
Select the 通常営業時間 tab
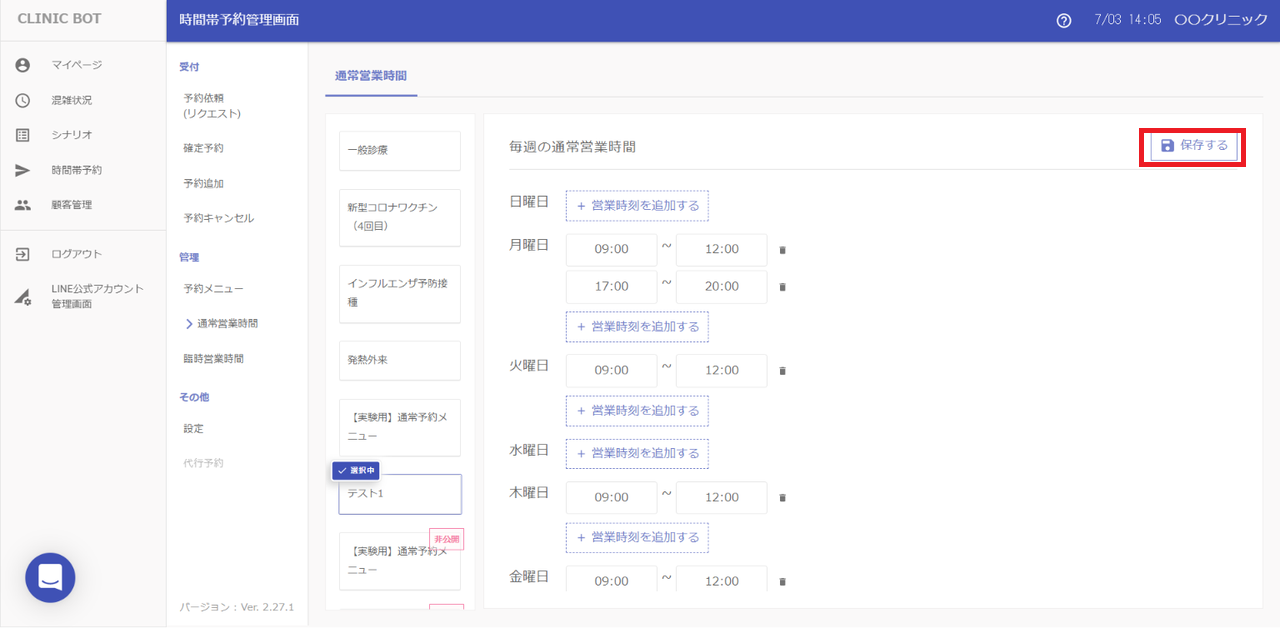371,76
